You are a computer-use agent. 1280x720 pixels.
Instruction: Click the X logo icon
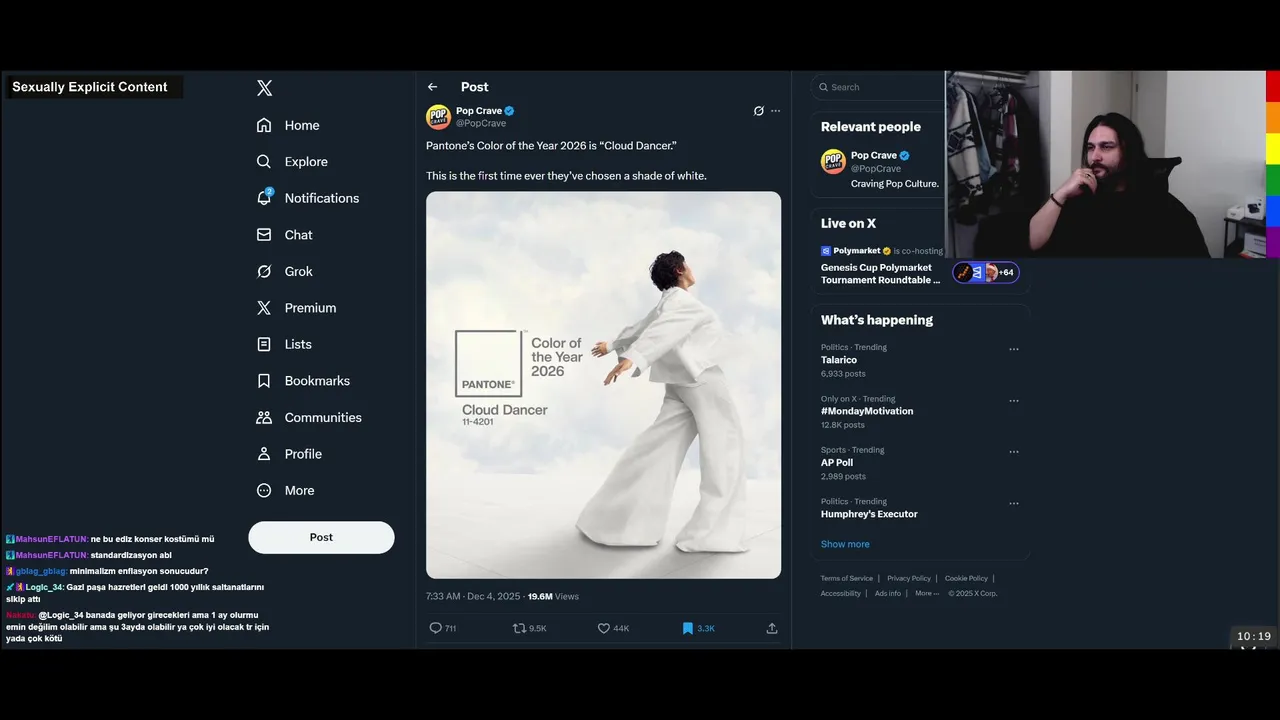tap(264, 88)
